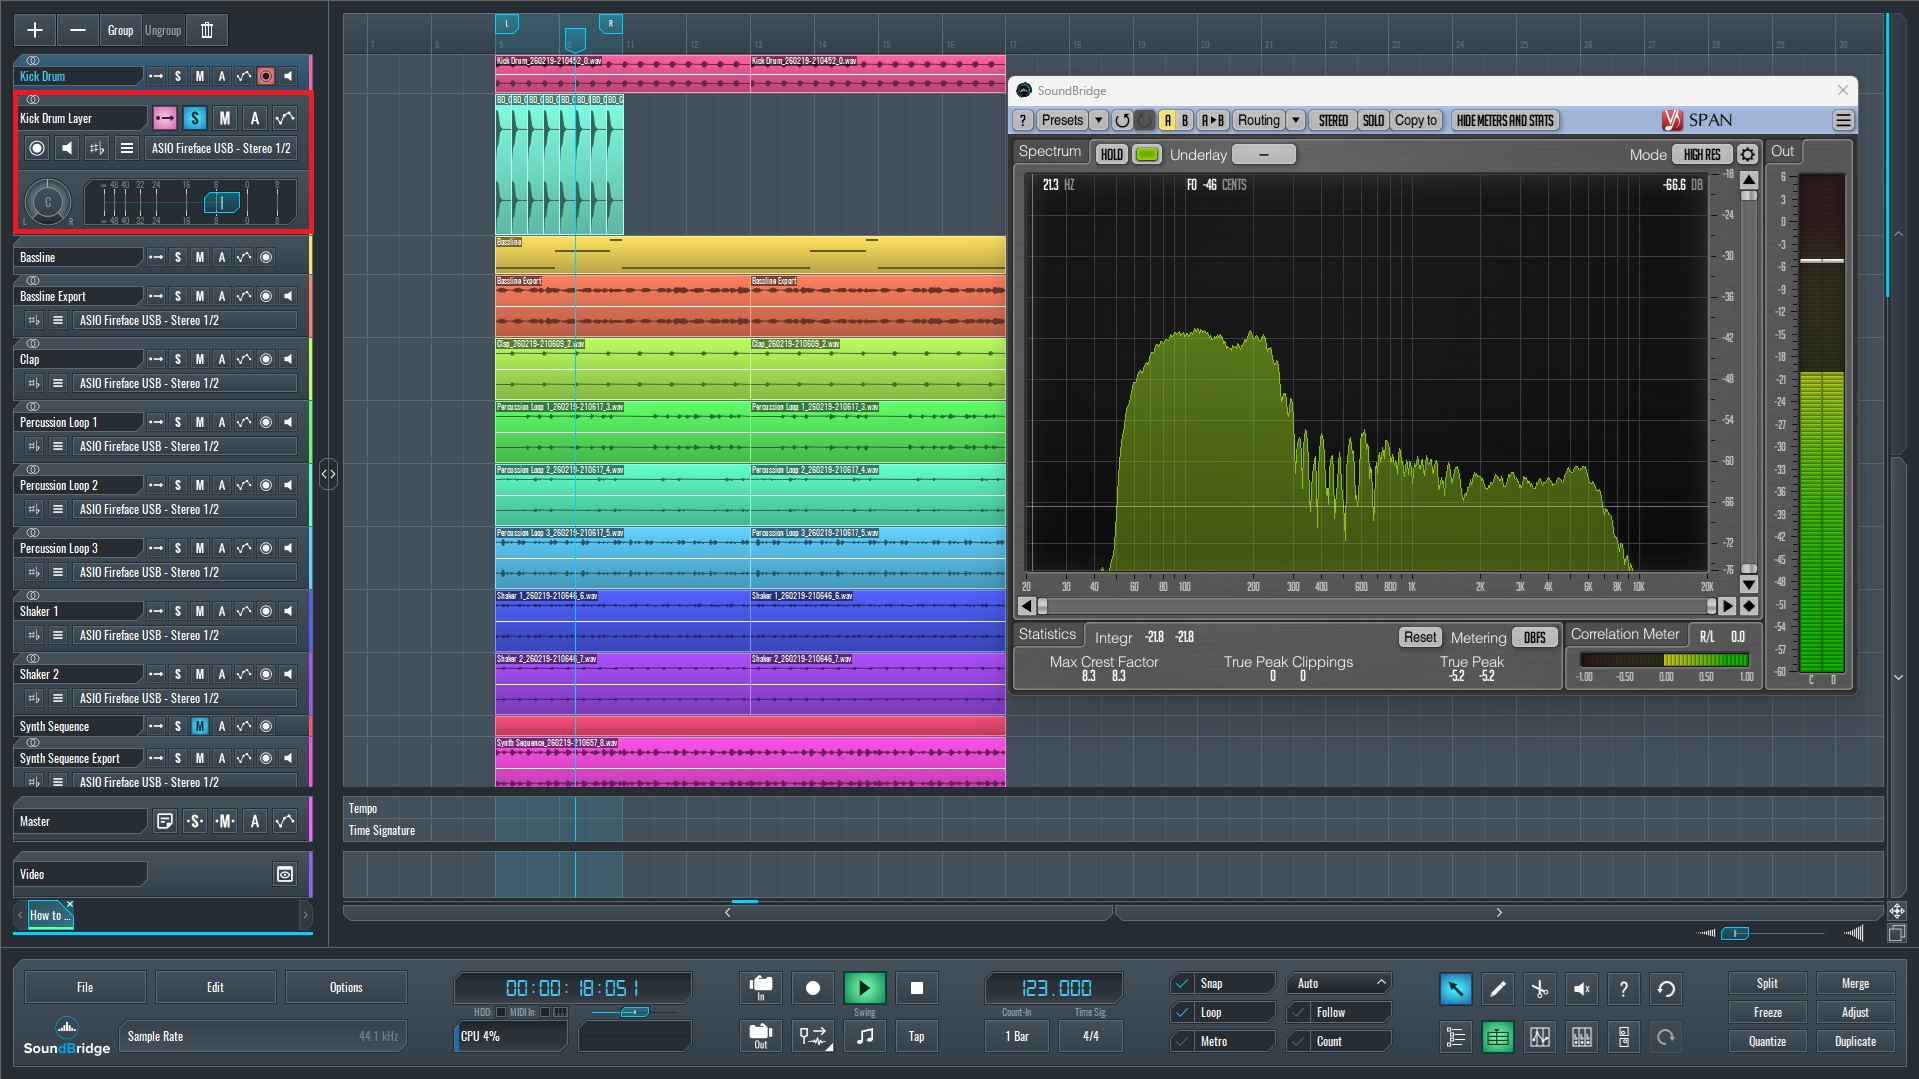The height and width of the screenshot is (1079, 1919).
Task: Click the Merge button
Action: [1855, 983]
